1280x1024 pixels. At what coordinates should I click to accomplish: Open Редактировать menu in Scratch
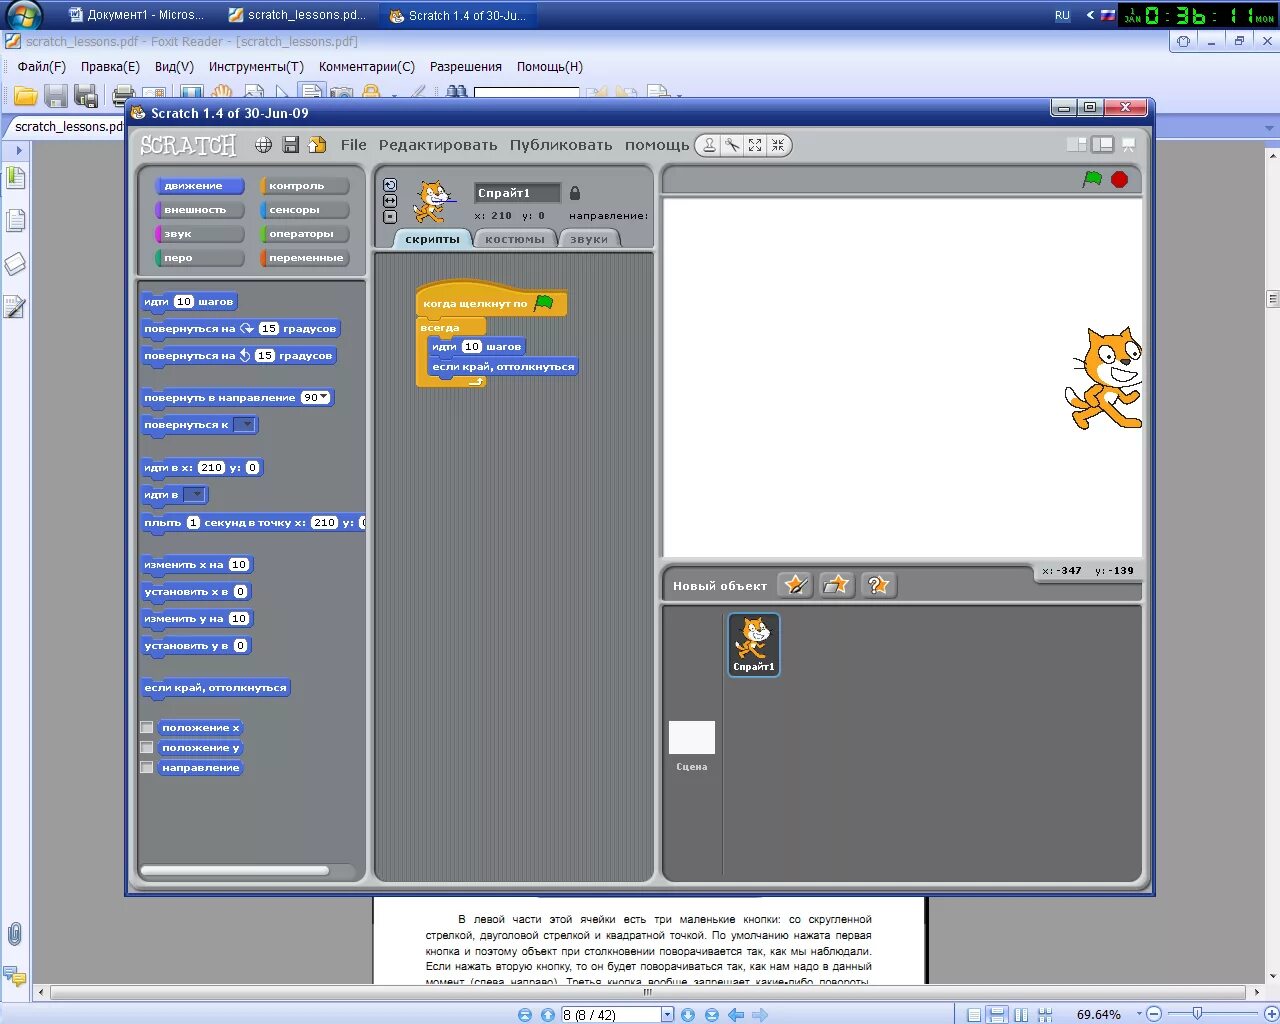pyautogui.click(x=438, y=145)
